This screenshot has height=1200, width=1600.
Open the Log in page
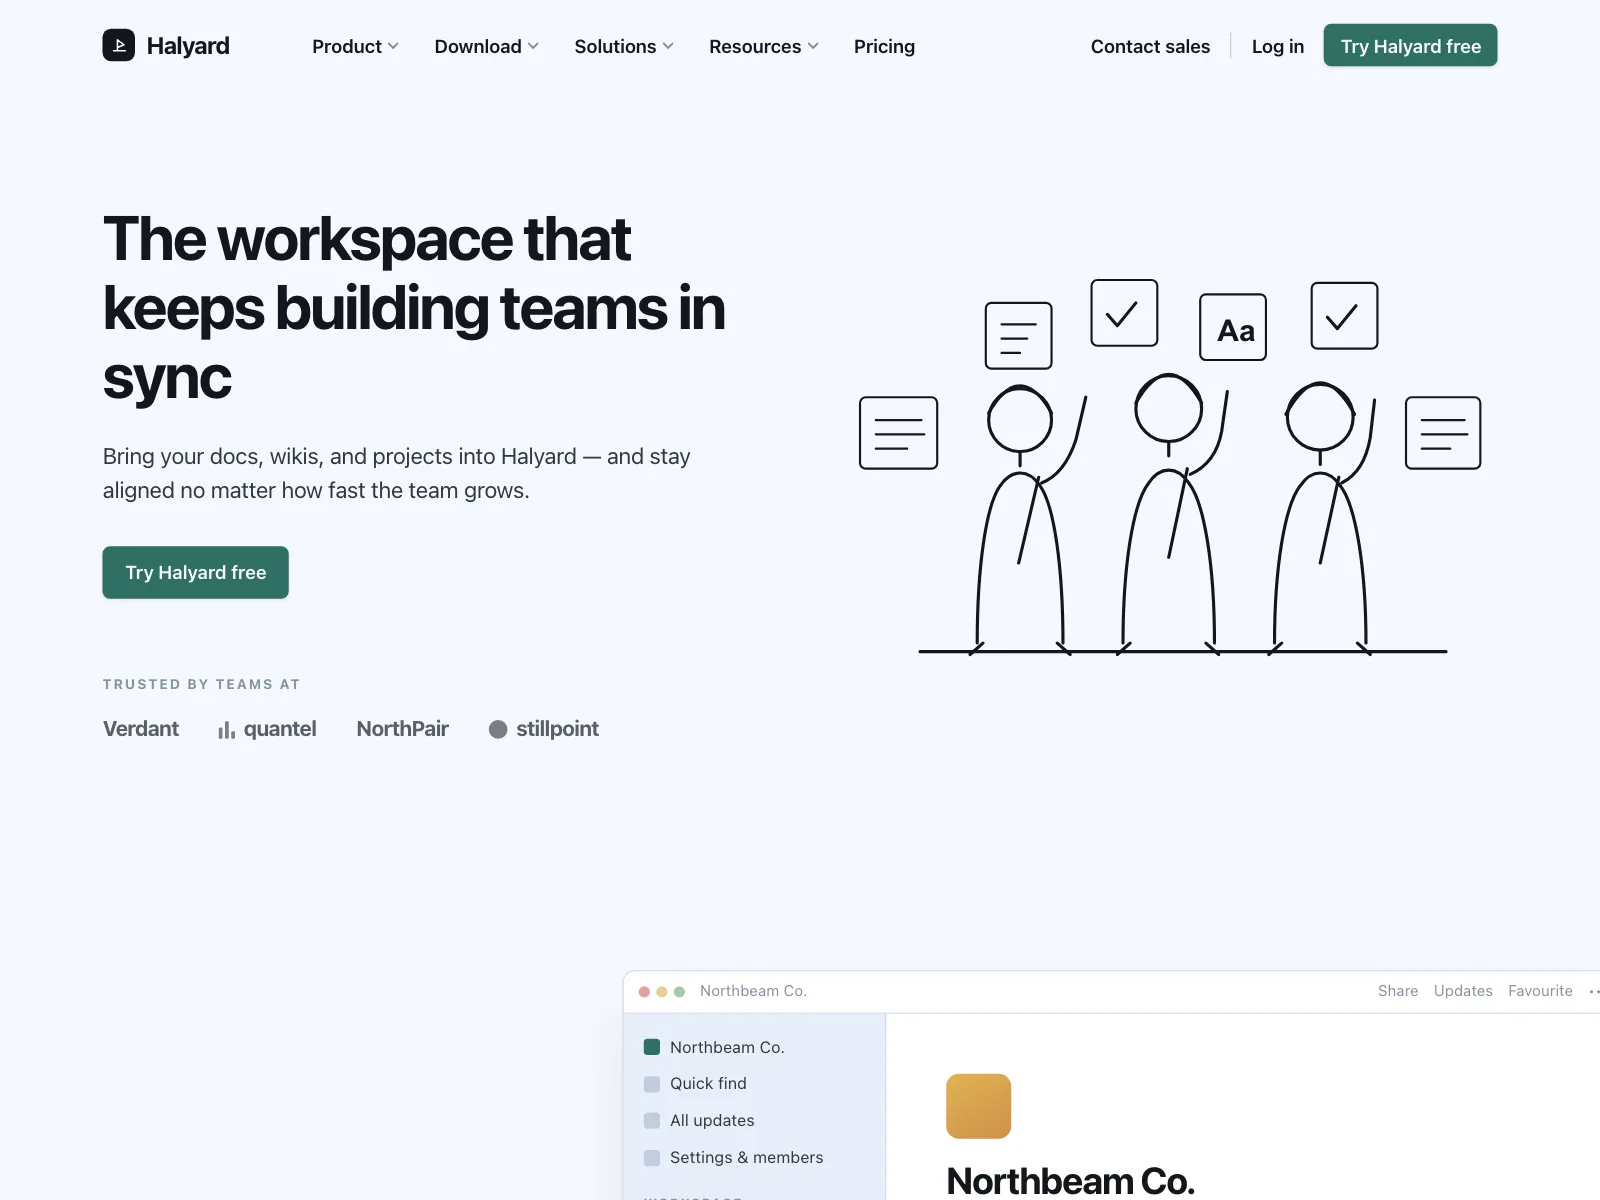coord(1278,46)
